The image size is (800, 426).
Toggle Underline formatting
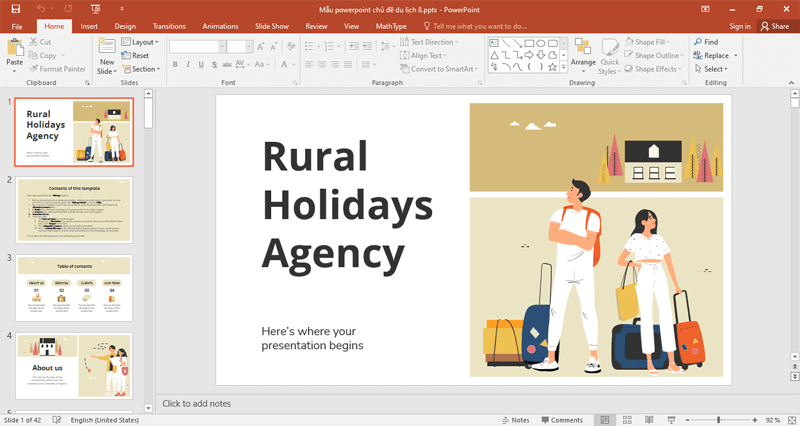click(x=201, y=64)
